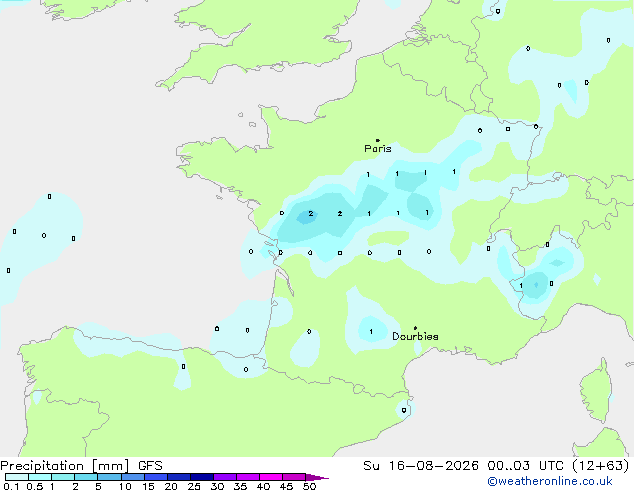
Task: Click the legend arrow beyond 50 mm
Action: coord(317,477)
